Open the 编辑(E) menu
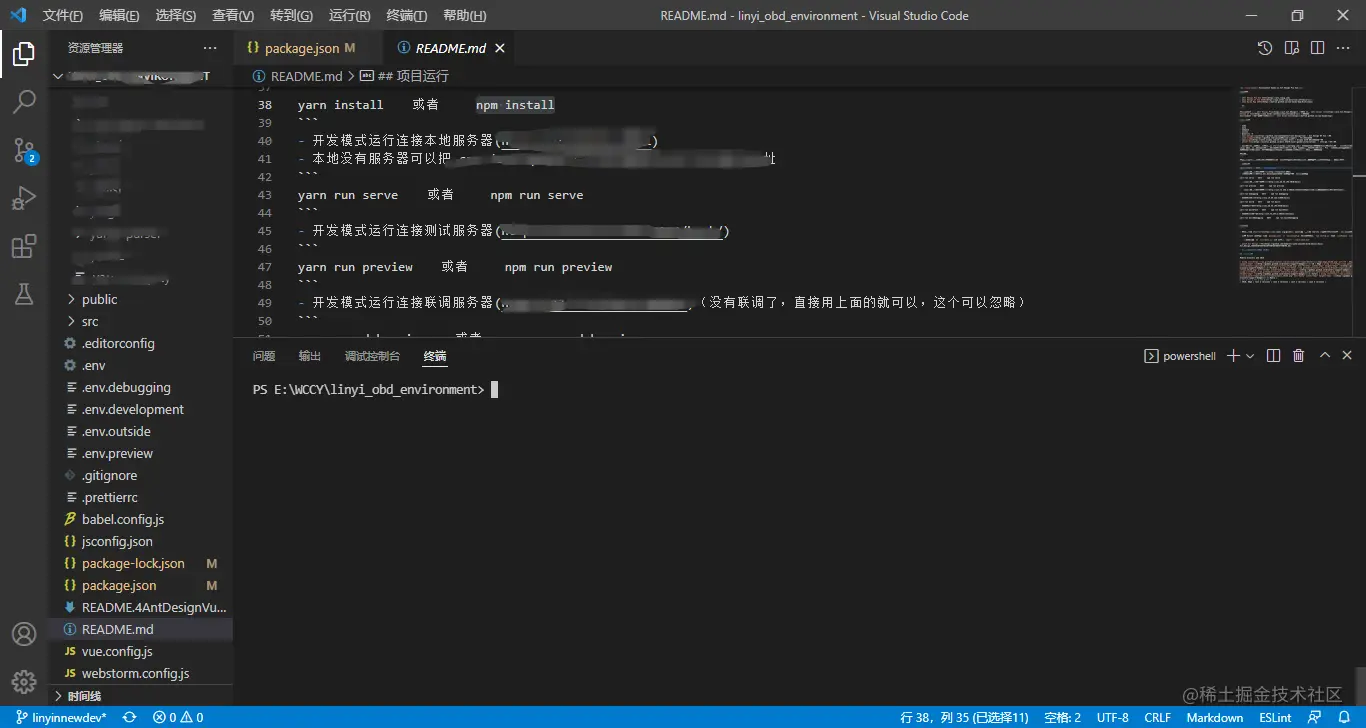The width and height of the screenshot is (1366, 728). tap(119, 15)
